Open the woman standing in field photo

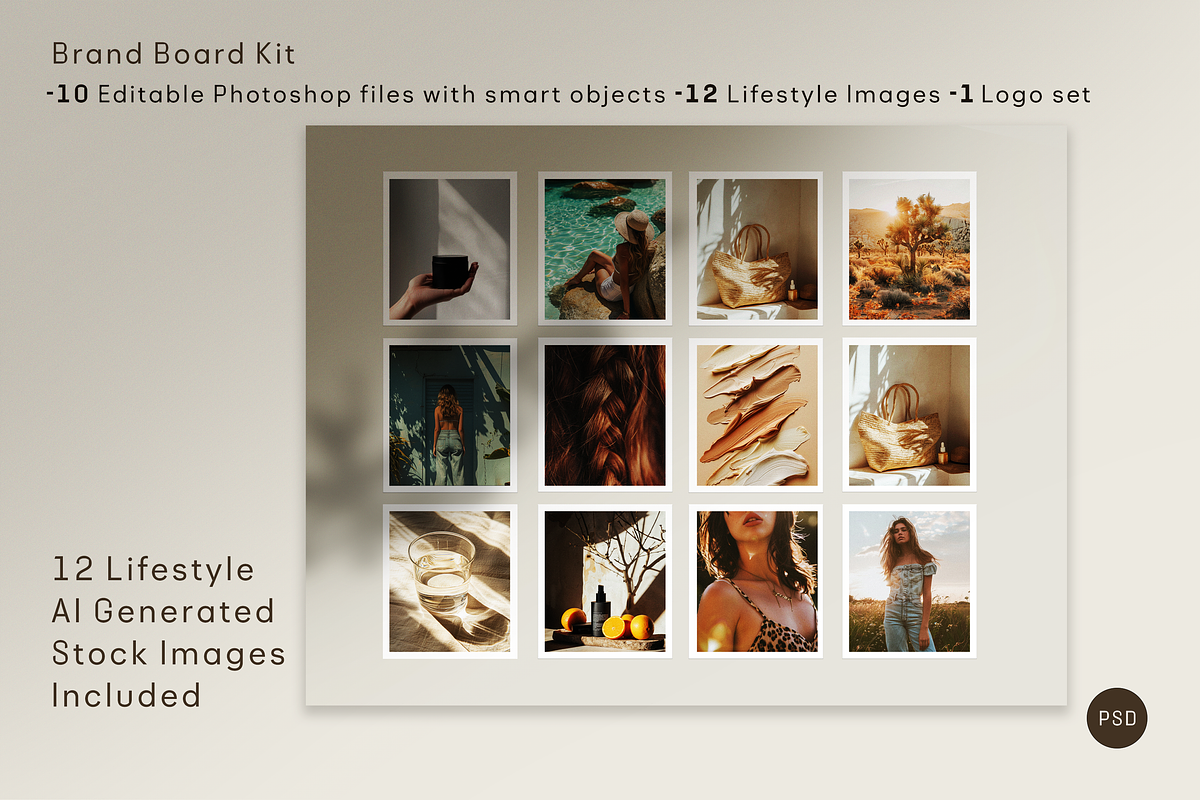click(x=909, y=582)
